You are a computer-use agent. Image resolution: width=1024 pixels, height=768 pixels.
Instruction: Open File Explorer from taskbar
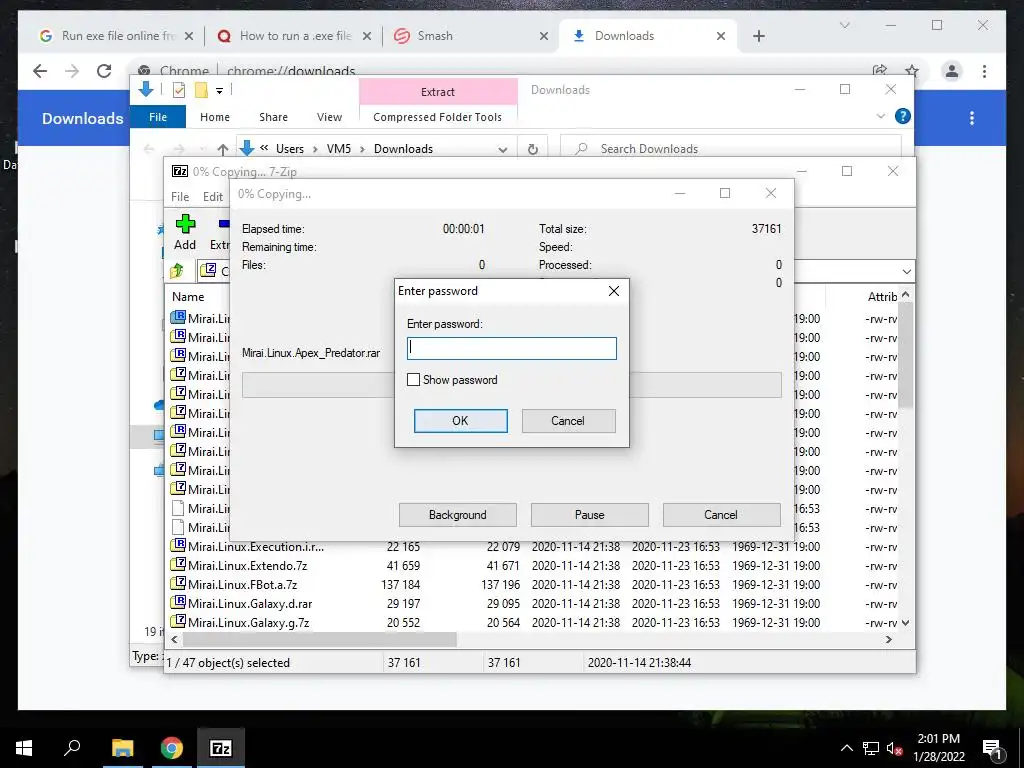click(x=122, y=748)
